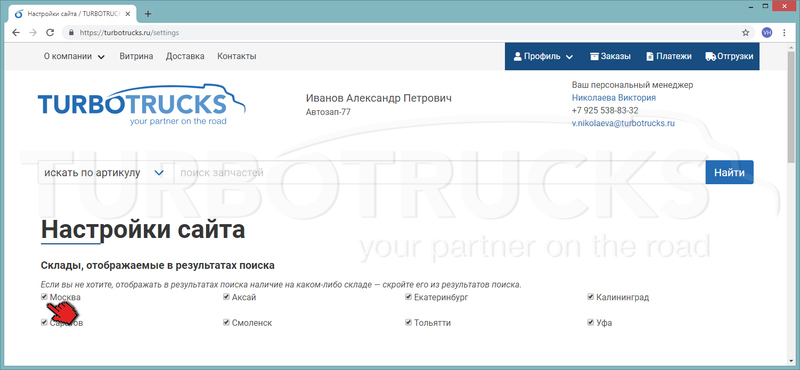Open the browser three-dot menu

(784, 32)
